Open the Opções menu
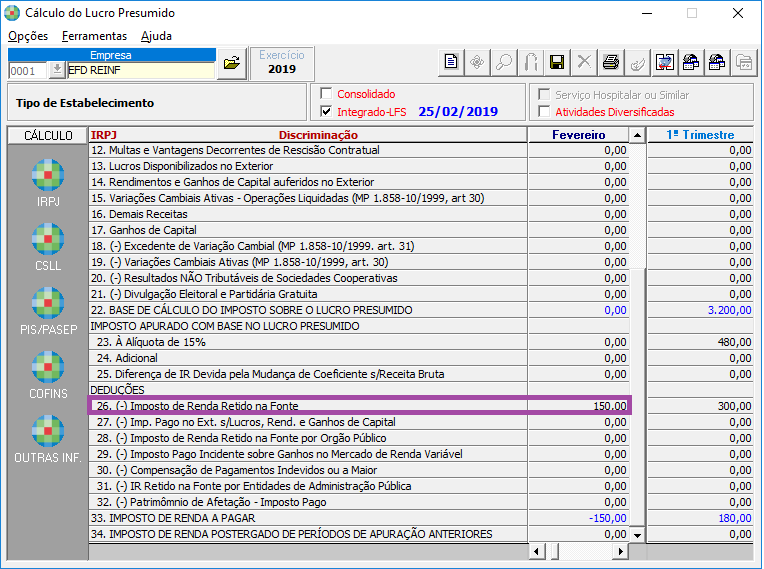 [28, 36]
